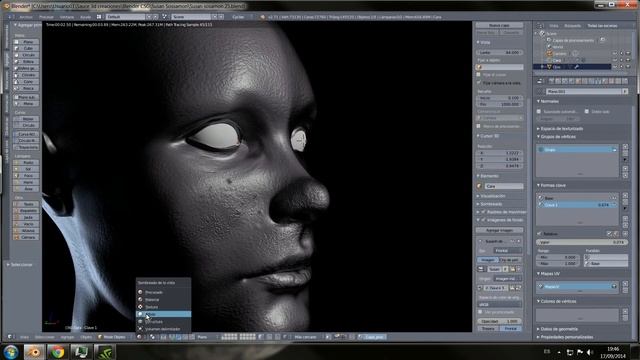The image size is (640, 360).
Task: Add a Punto lamp
Action: (27, 162)
